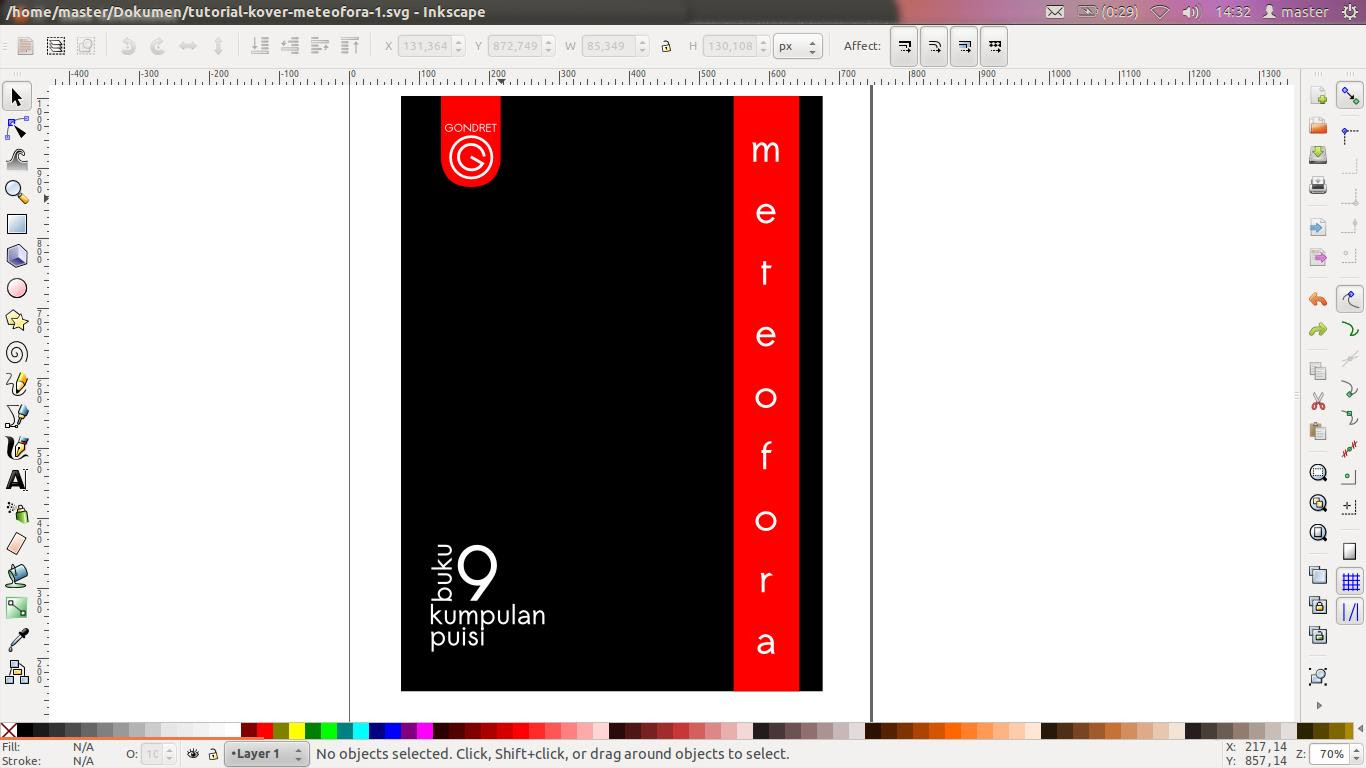Click the Select all objects button

26,46
